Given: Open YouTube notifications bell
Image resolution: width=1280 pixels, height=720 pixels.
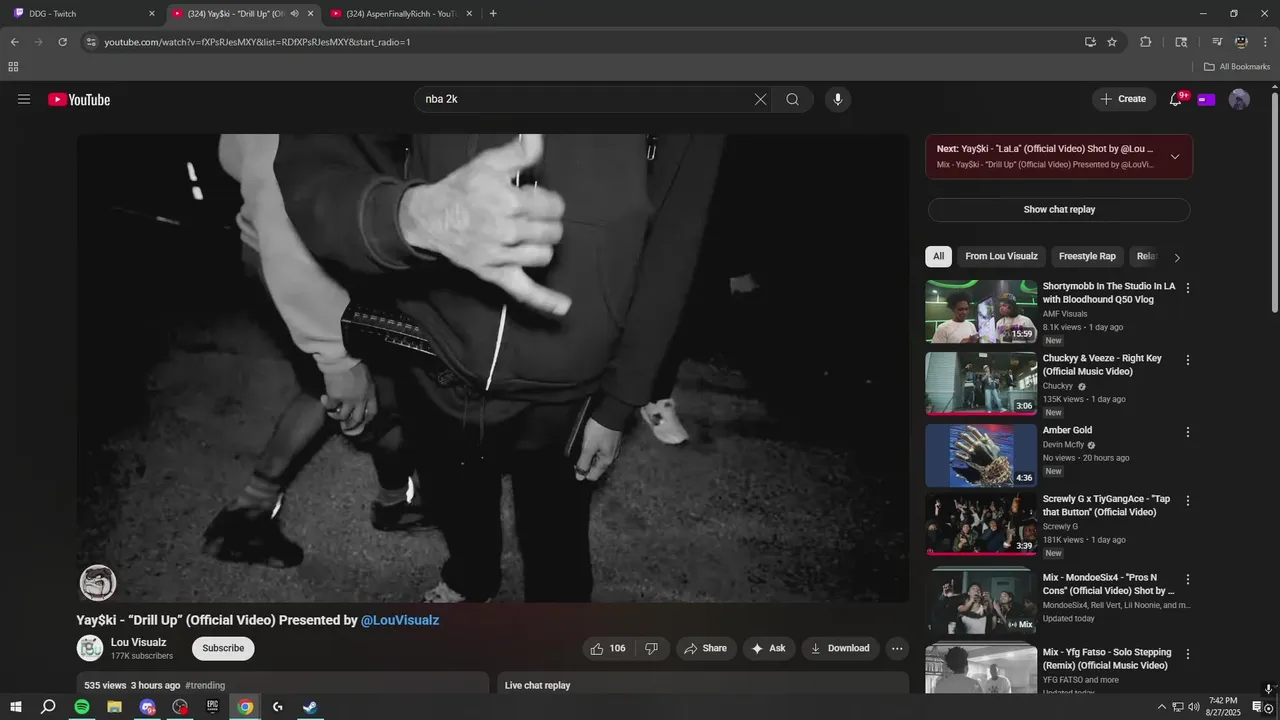Looking at the screenshot, I should [x=1176, y=99].
